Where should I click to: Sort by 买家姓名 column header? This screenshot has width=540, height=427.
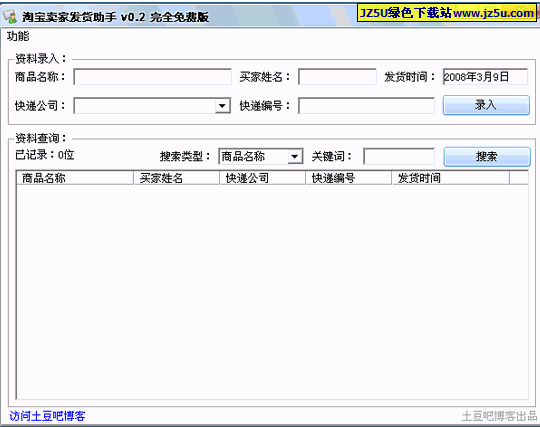177,178
